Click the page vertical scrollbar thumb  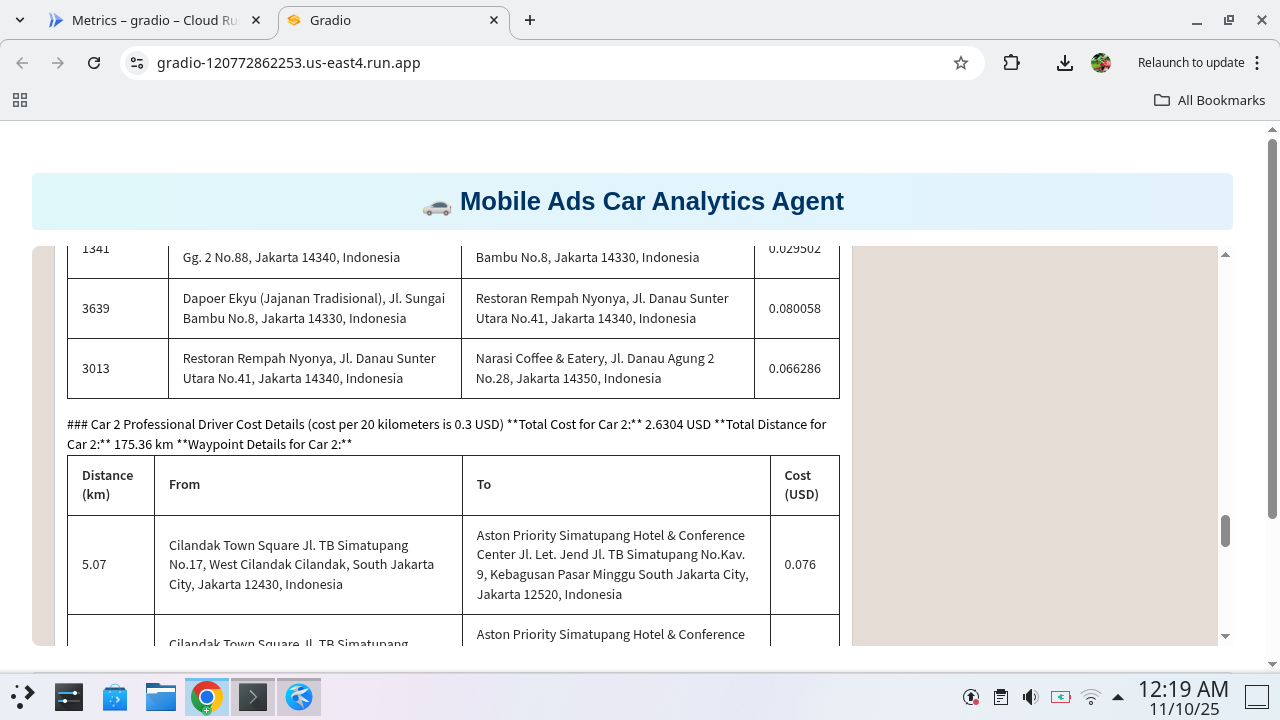click(1273, 329)
